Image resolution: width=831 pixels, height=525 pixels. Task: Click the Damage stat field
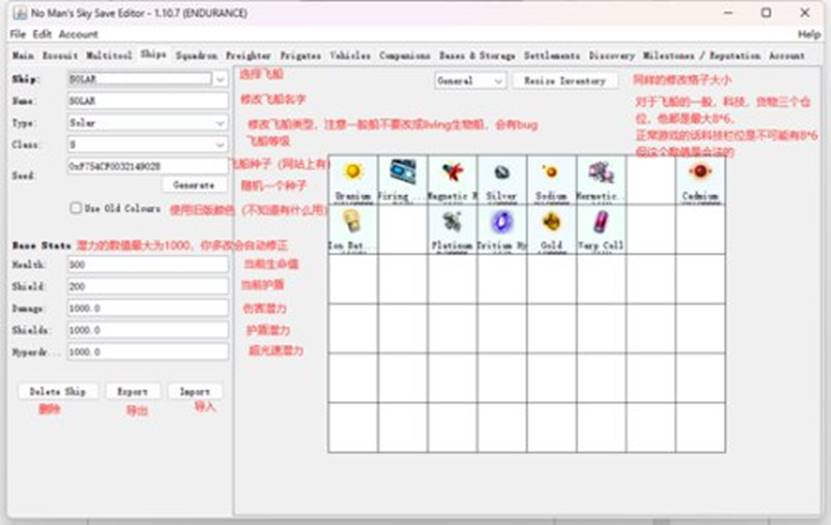pyautogui.click(x=148, y=308)
